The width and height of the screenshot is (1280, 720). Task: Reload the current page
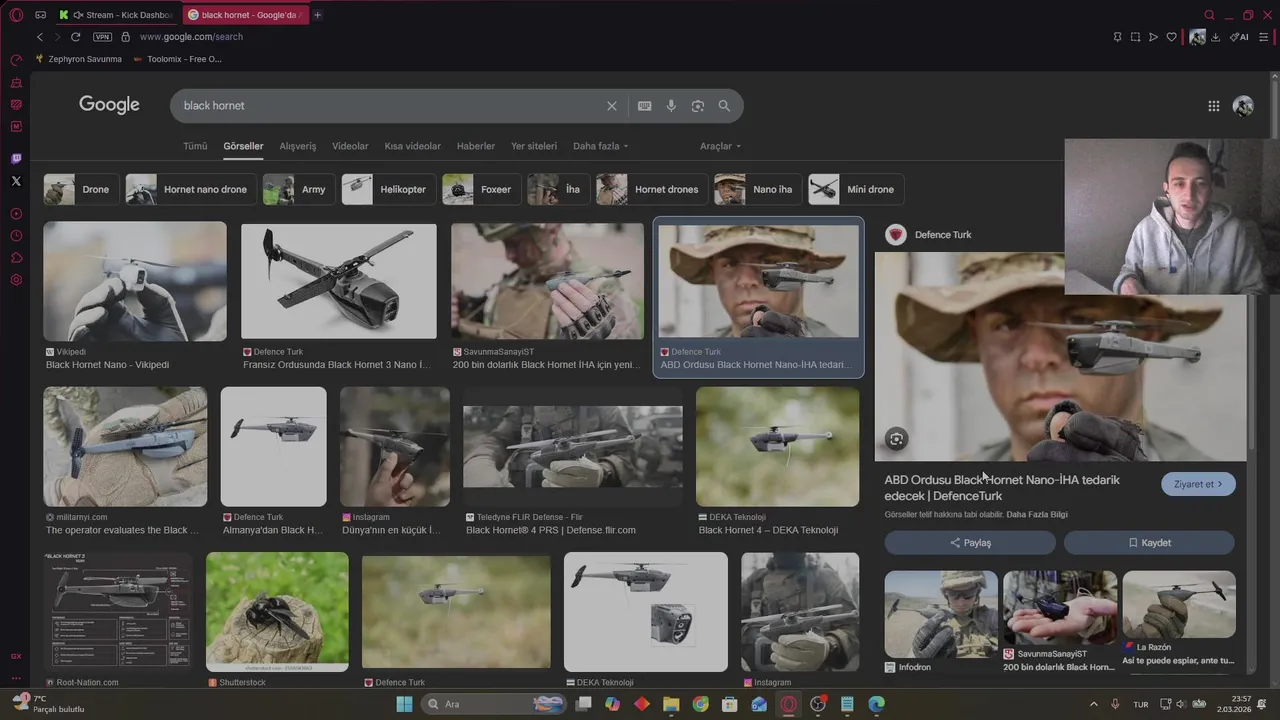click(x=75, y=37)
